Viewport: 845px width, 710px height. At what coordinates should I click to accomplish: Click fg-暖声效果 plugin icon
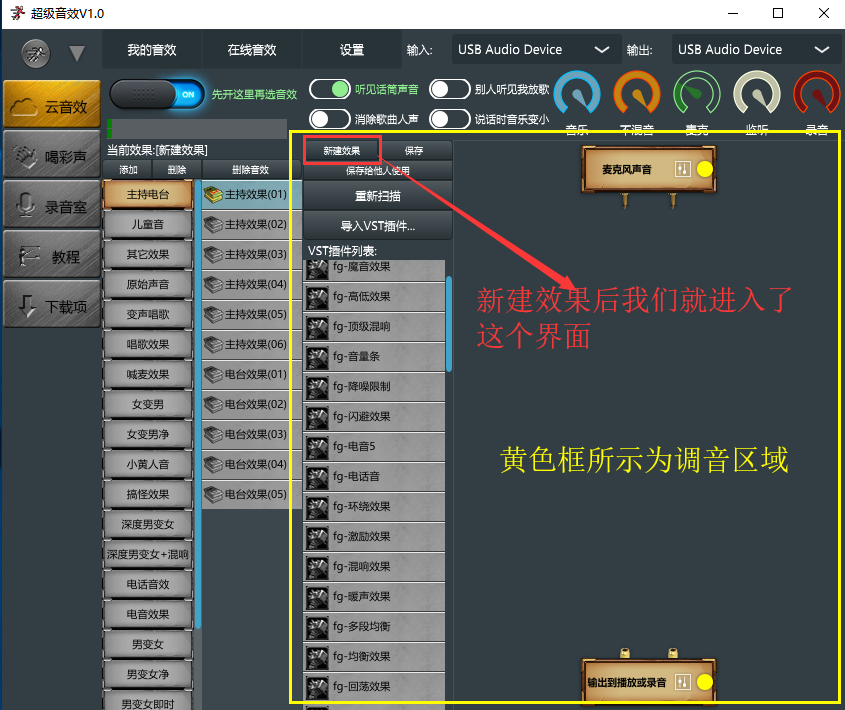coord(317,597)
